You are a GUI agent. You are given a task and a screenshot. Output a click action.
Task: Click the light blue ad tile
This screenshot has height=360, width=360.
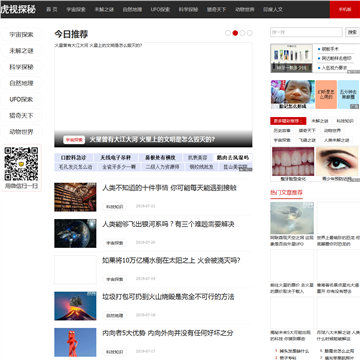(x=348, y=94)
